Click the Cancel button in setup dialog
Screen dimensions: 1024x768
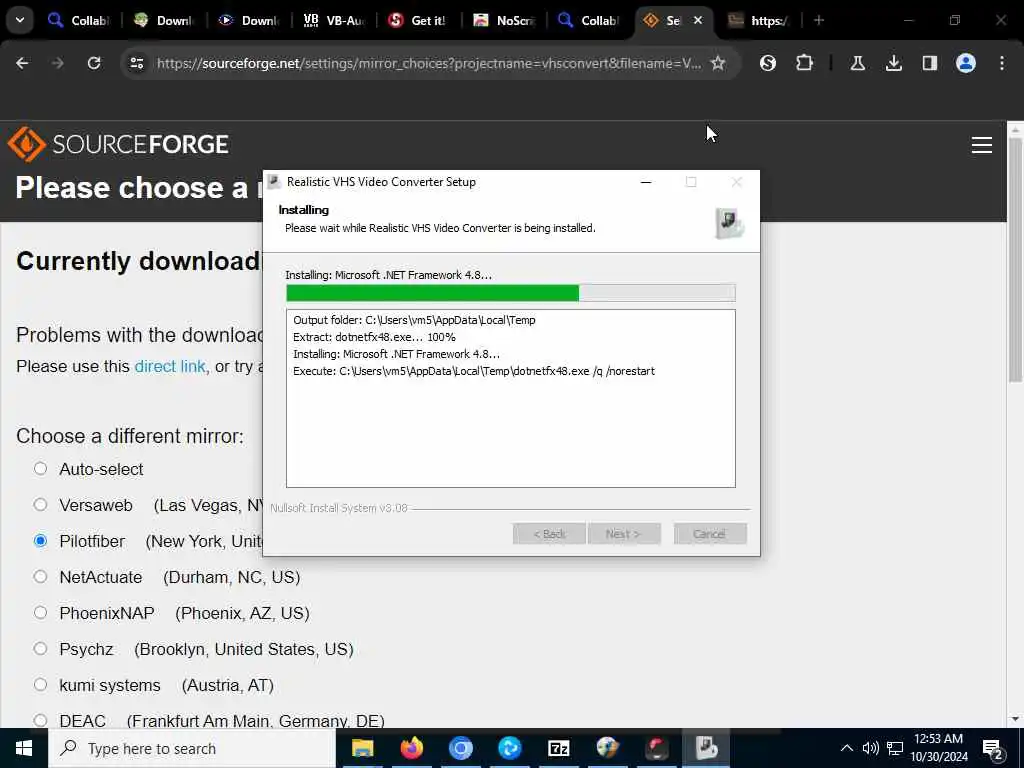click(x=710, y=534)
